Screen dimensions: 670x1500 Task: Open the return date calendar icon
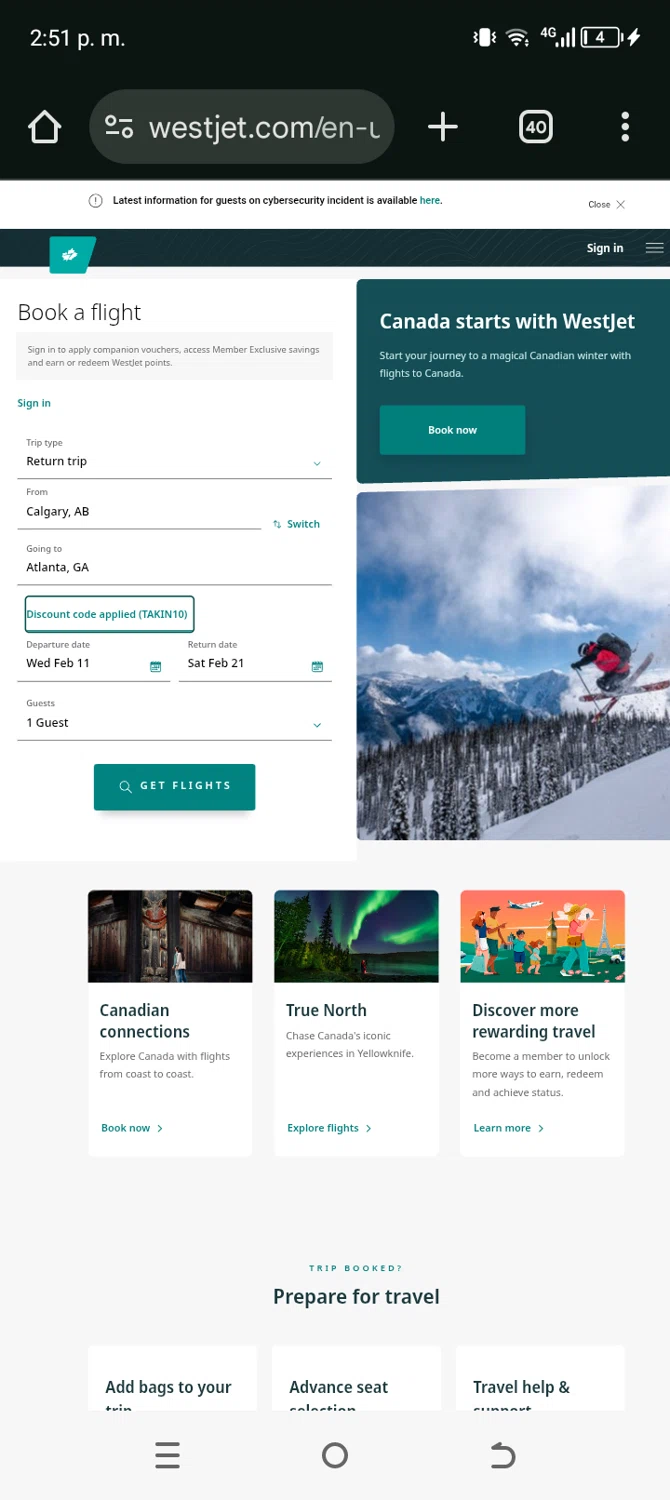point(317,666)
